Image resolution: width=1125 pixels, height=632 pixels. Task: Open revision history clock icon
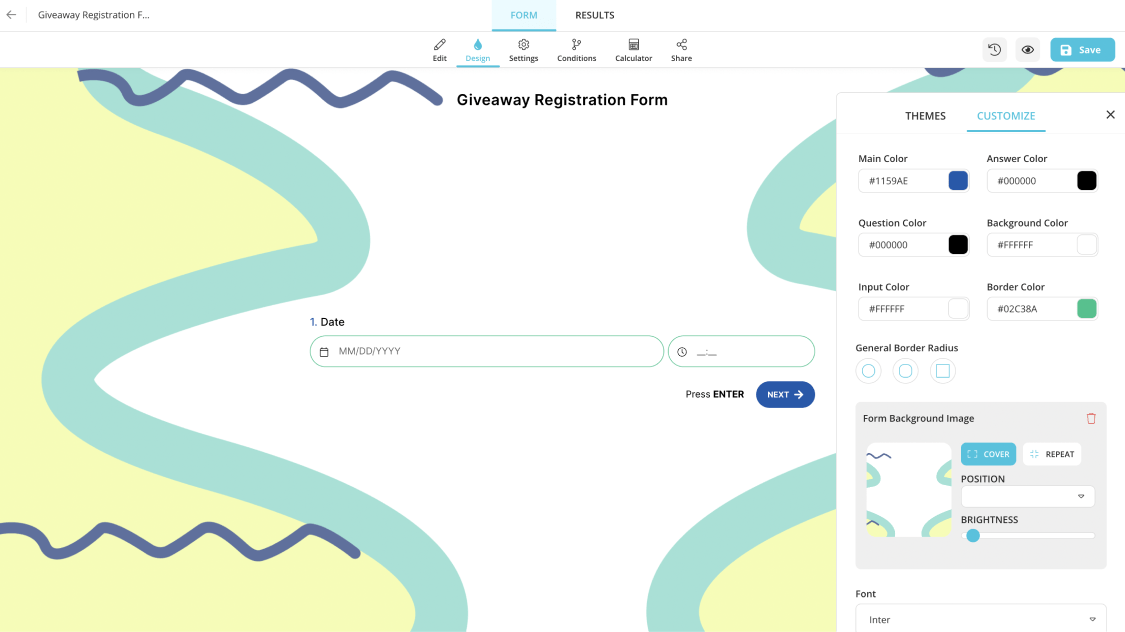point(994,50)
